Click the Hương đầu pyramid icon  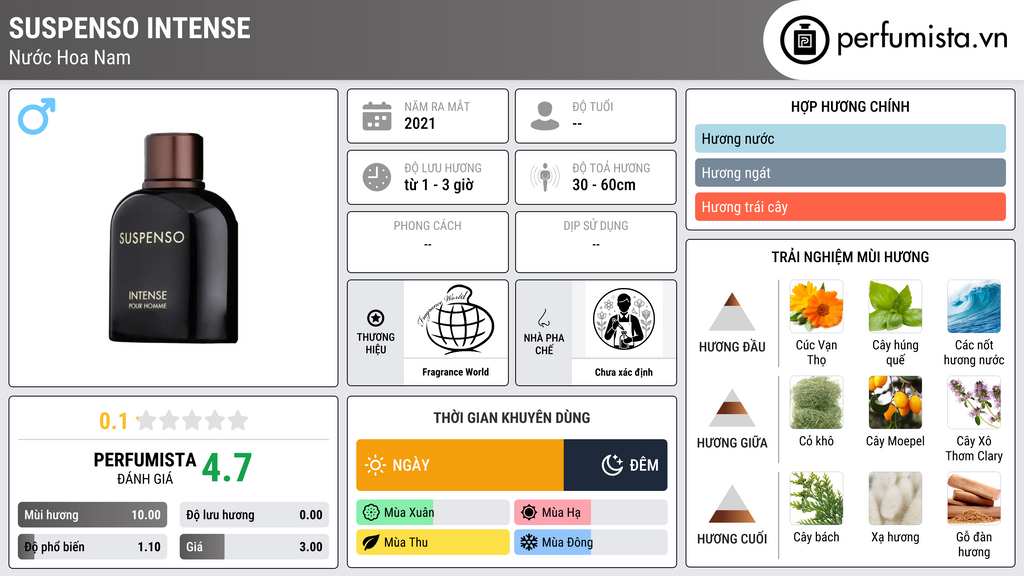(732, 312)
